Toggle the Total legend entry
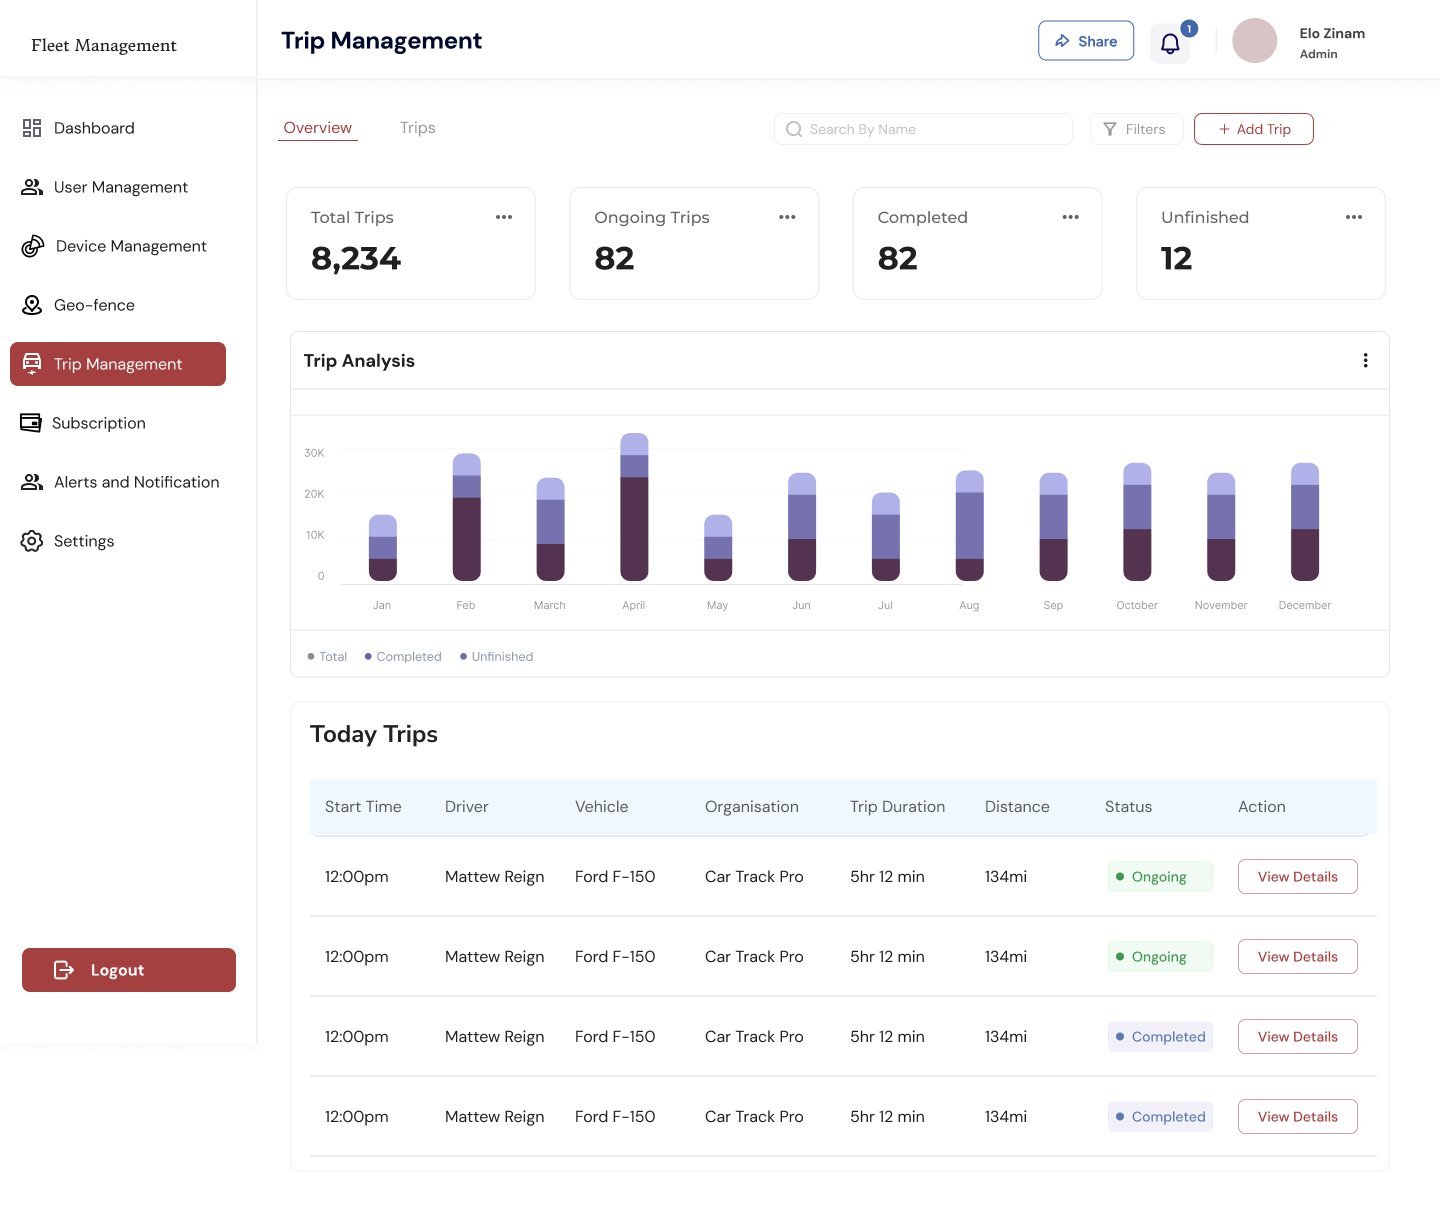The width and height of the screenshot is (1440, 1225). (x=327, y=657)
